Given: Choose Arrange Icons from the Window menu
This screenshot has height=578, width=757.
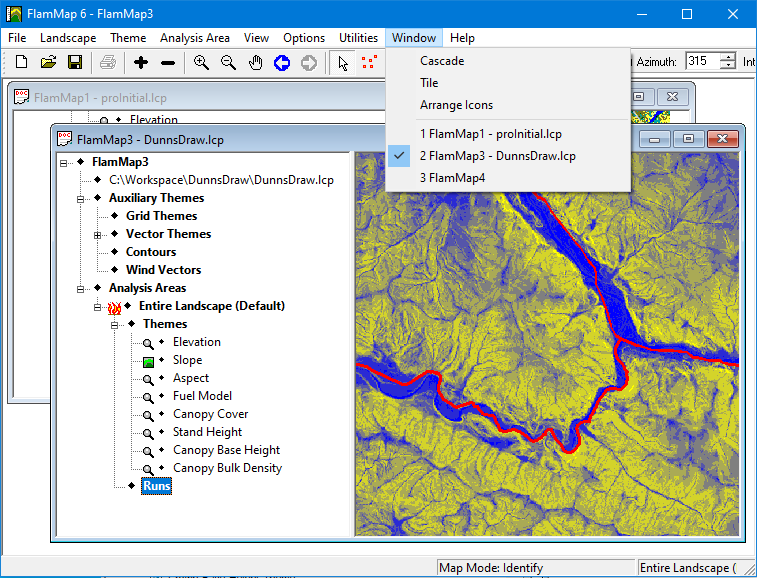Looking at the screenshot, I should click(508, 105).
